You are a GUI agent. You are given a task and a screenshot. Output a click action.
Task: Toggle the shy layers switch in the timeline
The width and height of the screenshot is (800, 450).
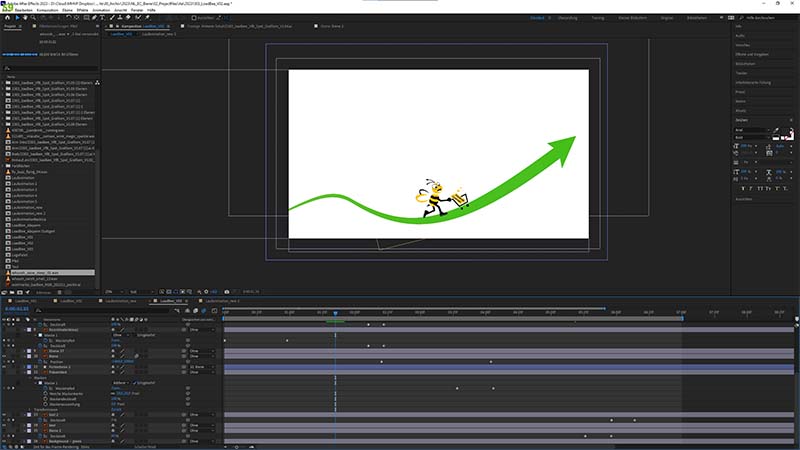point(187,310)
